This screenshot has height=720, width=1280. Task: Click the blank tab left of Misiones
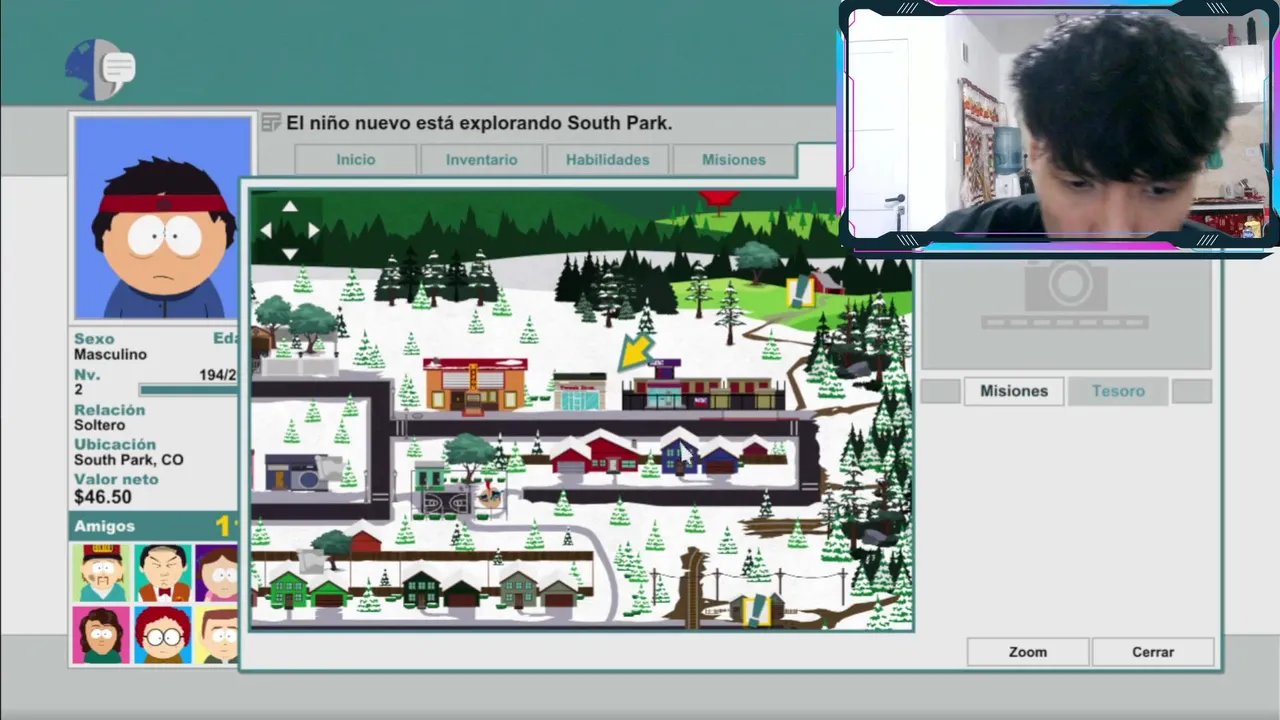941,391
